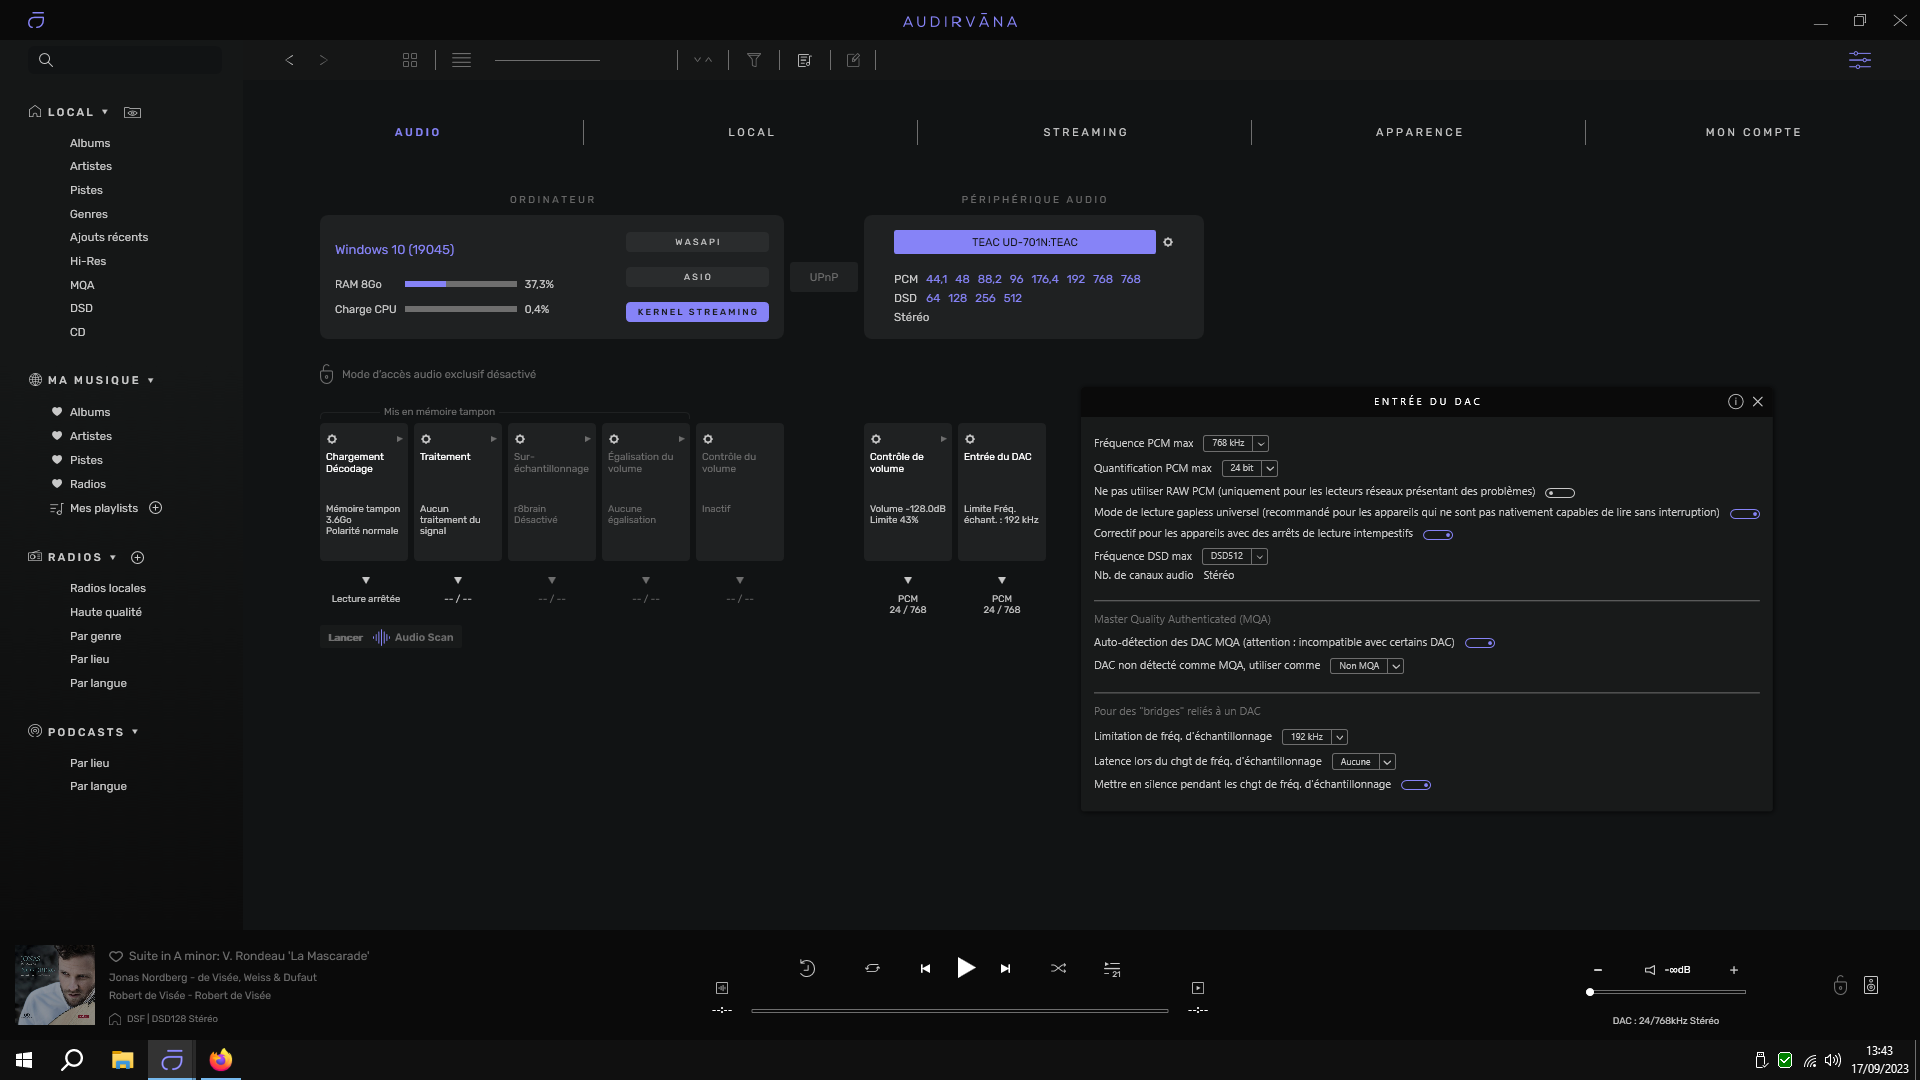Click the exclusive access lock icon
Image resolution: width=1920 pixels, height=1080 pixels.
point(326,374)
